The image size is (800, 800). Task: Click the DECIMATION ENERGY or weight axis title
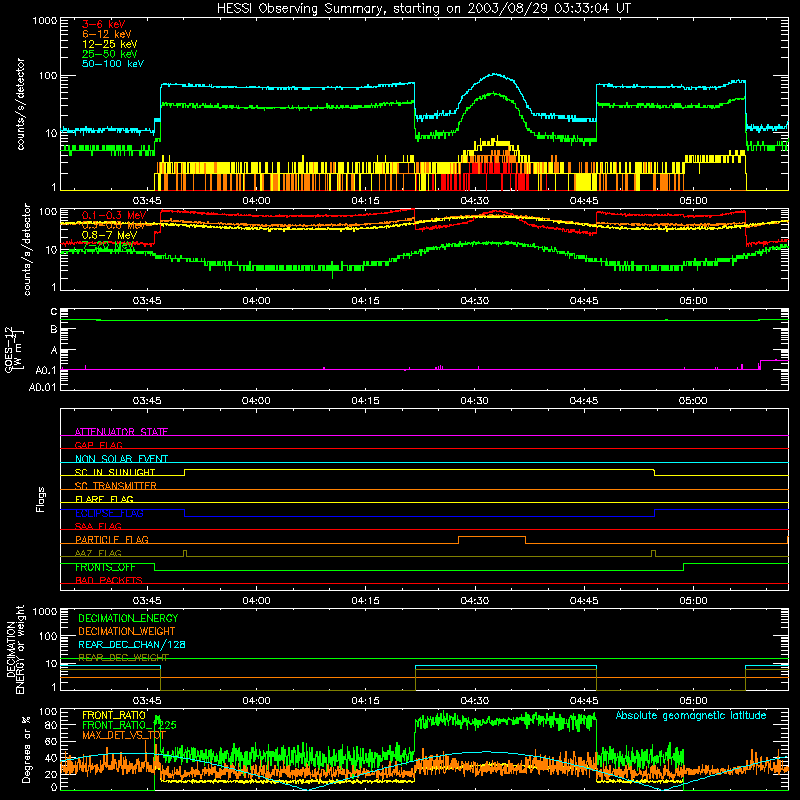[15, 649]
